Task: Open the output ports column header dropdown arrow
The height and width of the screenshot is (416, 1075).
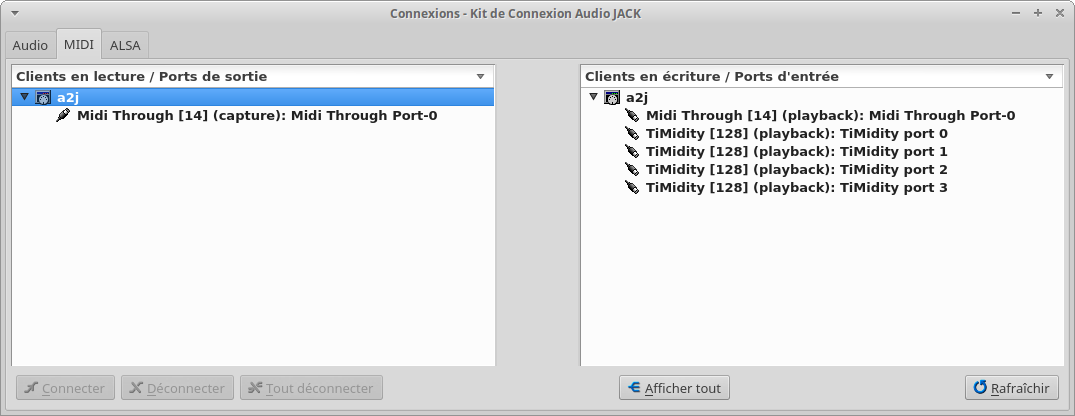Action: [x=481, y=76]
